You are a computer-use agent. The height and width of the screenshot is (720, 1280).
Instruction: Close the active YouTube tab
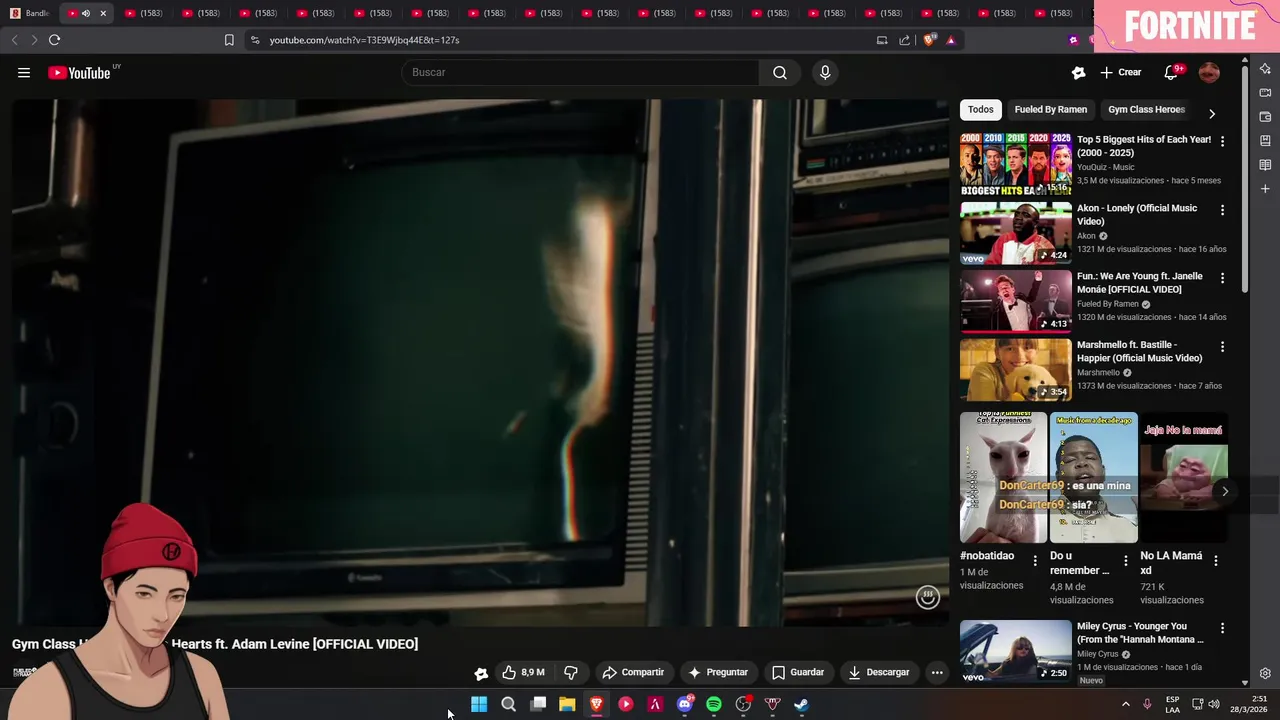coord(102,13)
